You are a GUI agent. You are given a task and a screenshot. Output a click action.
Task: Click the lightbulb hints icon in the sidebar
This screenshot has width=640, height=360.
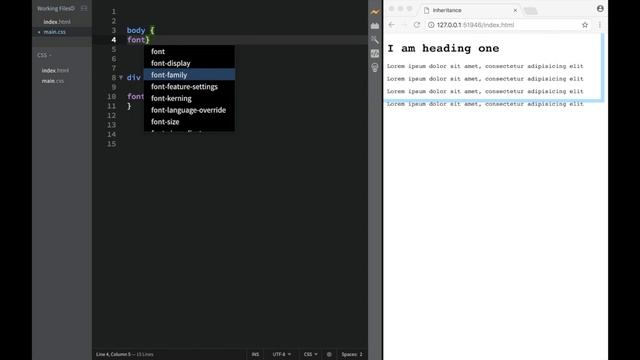coord(375,67)
